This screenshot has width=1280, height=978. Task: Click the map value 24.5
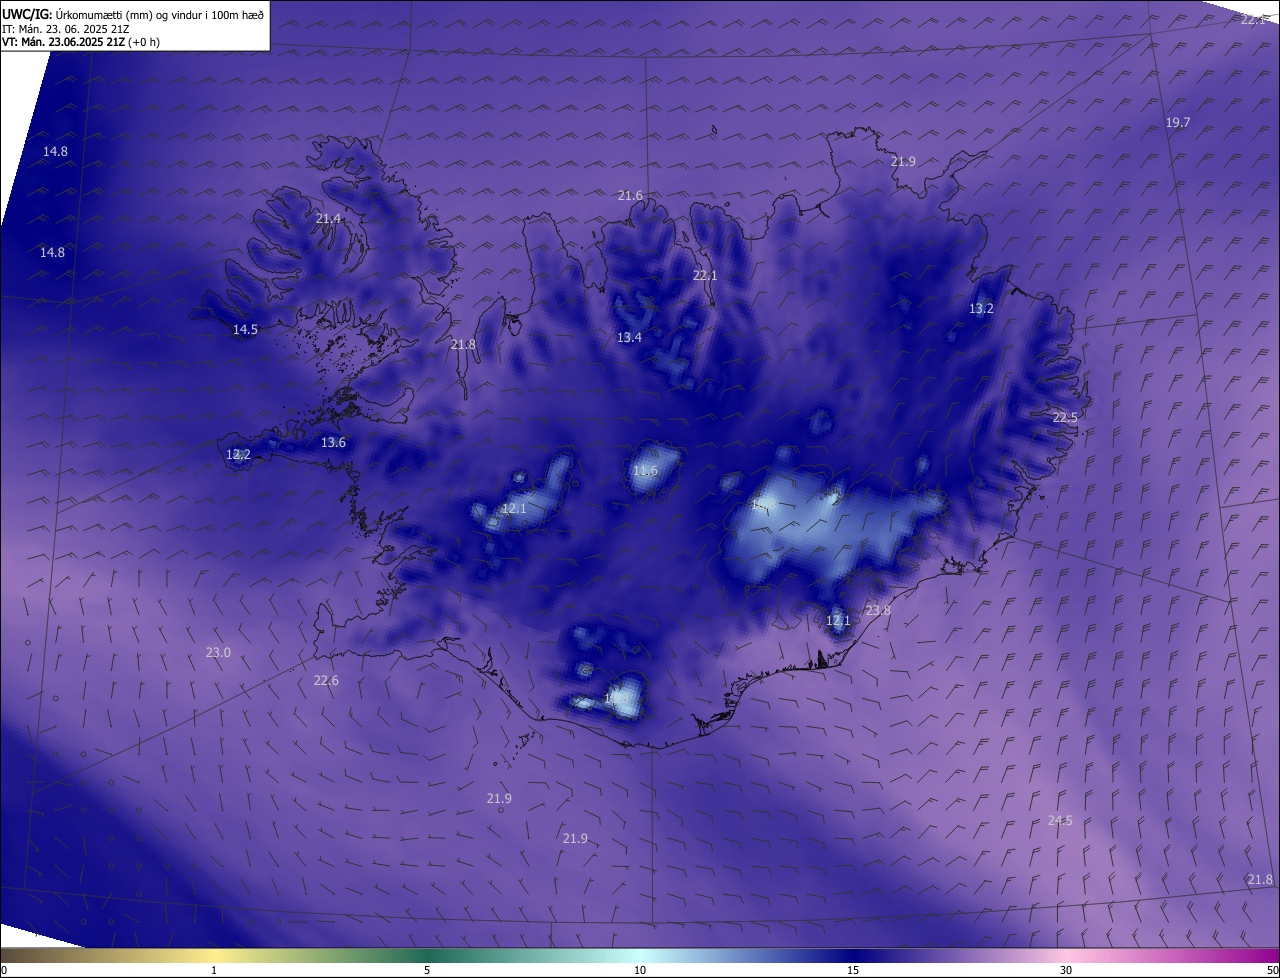[x=1060, y=820]
